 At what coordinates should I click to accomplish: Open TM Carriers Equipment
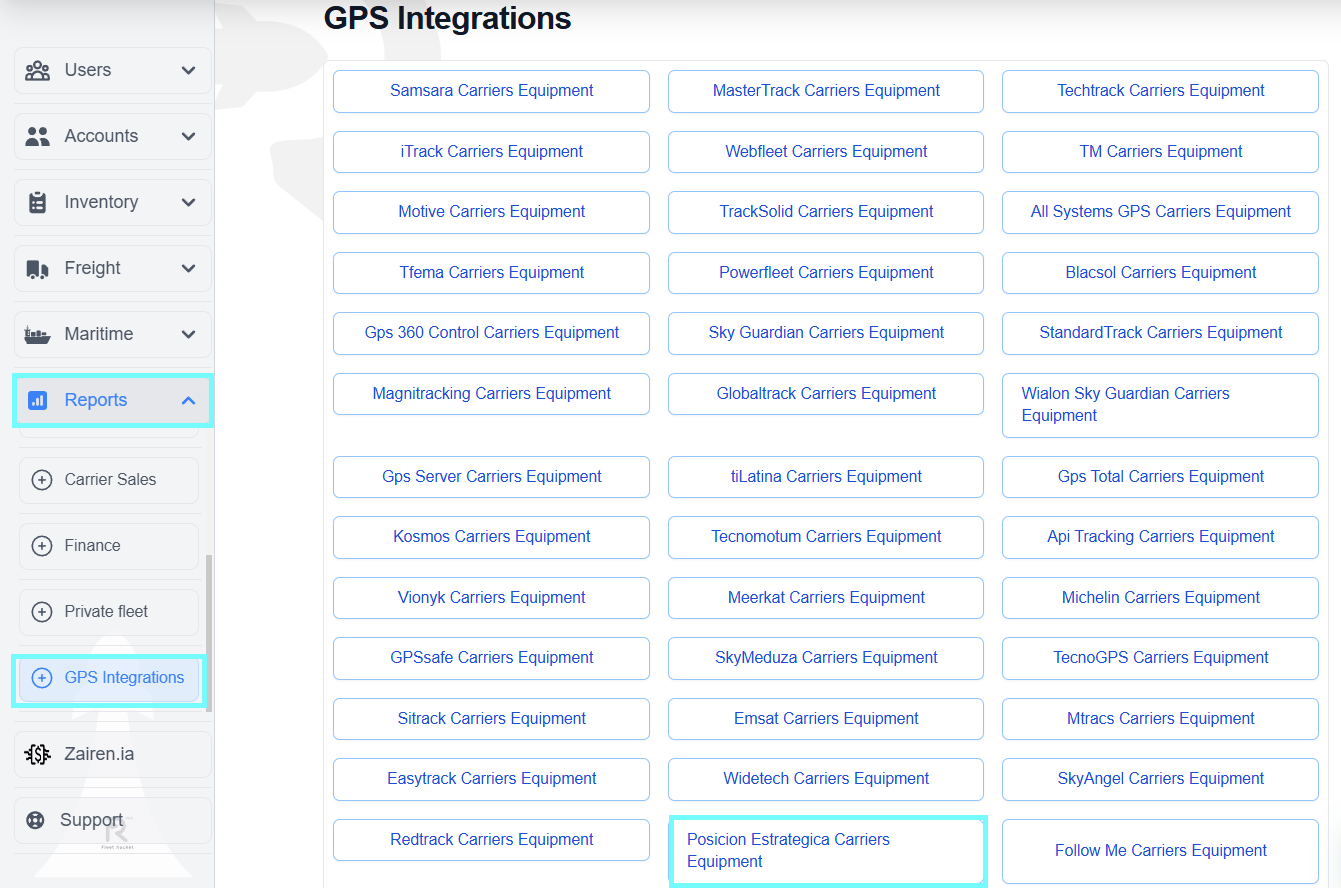point(1160,152)
